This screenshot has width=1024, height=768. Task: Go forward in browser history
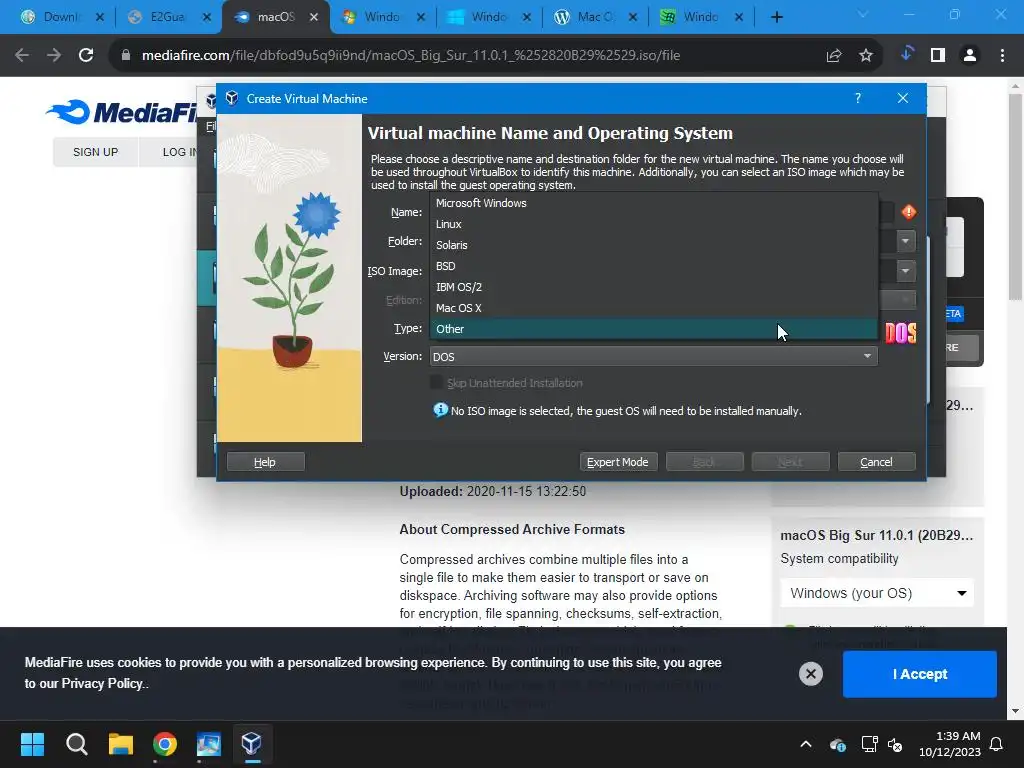pos(54,56)
